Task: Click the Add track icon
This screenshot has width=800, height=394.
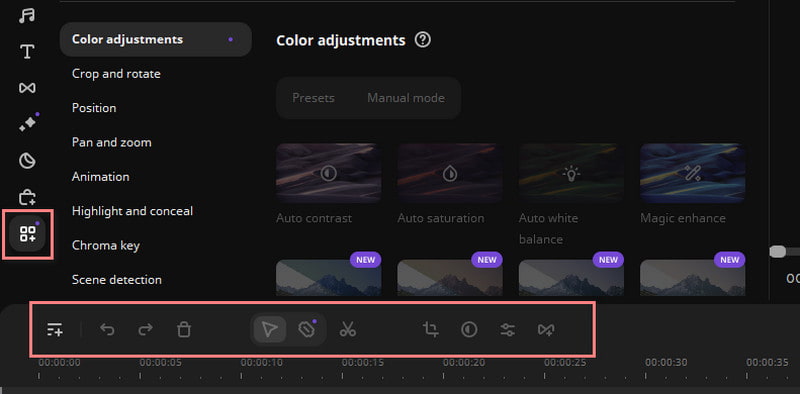Action: [55, 330]
